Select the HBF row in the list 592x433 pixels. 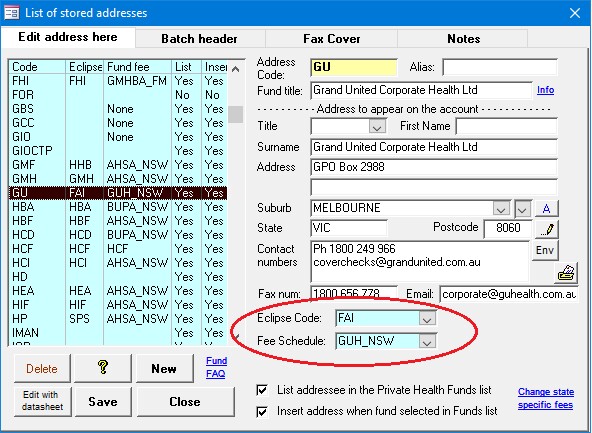click(x=118, y=220)
